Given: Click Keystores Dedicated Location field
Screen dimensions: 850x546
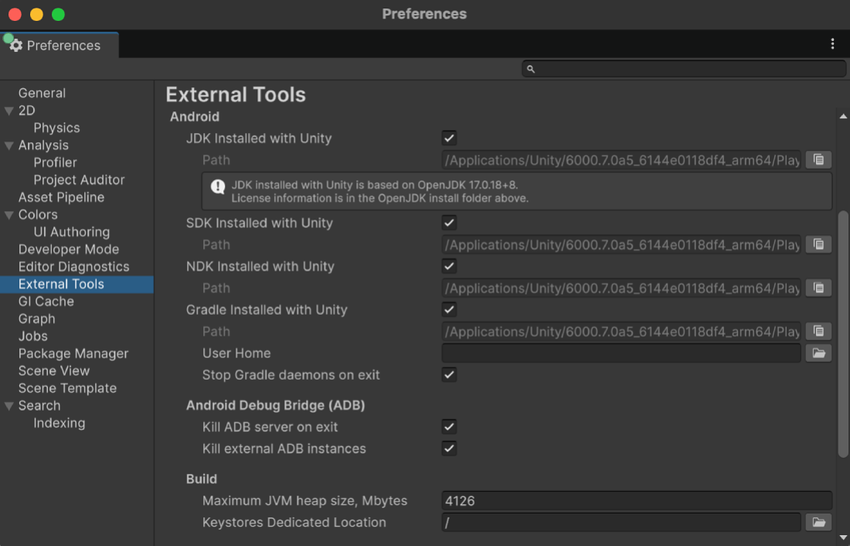Looking at the screenshot, I should (621, 522).
